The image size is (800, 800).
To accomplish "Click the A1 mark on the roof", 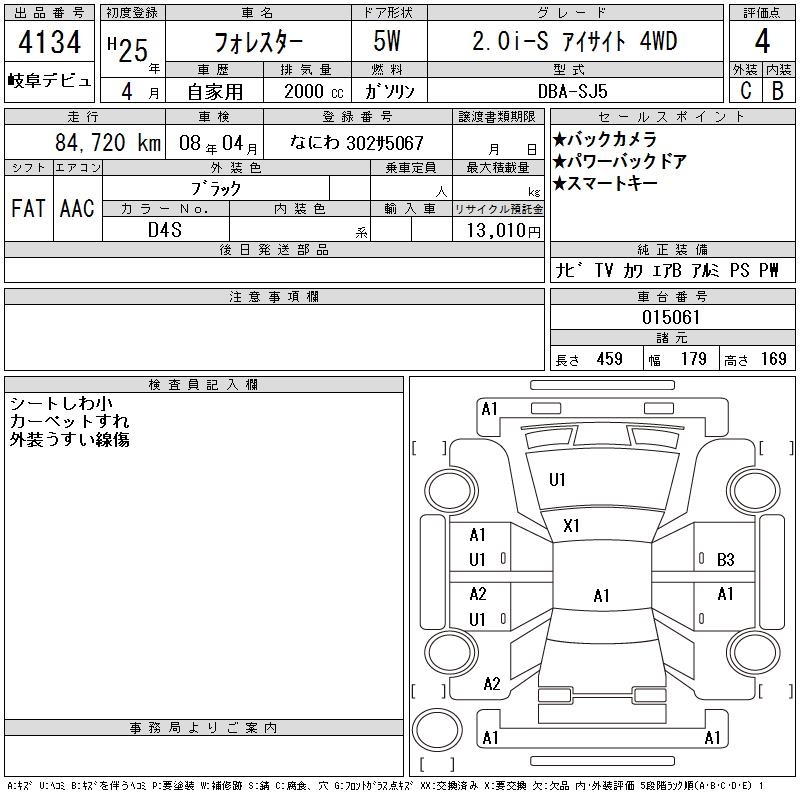I will (x=602, y=595).
